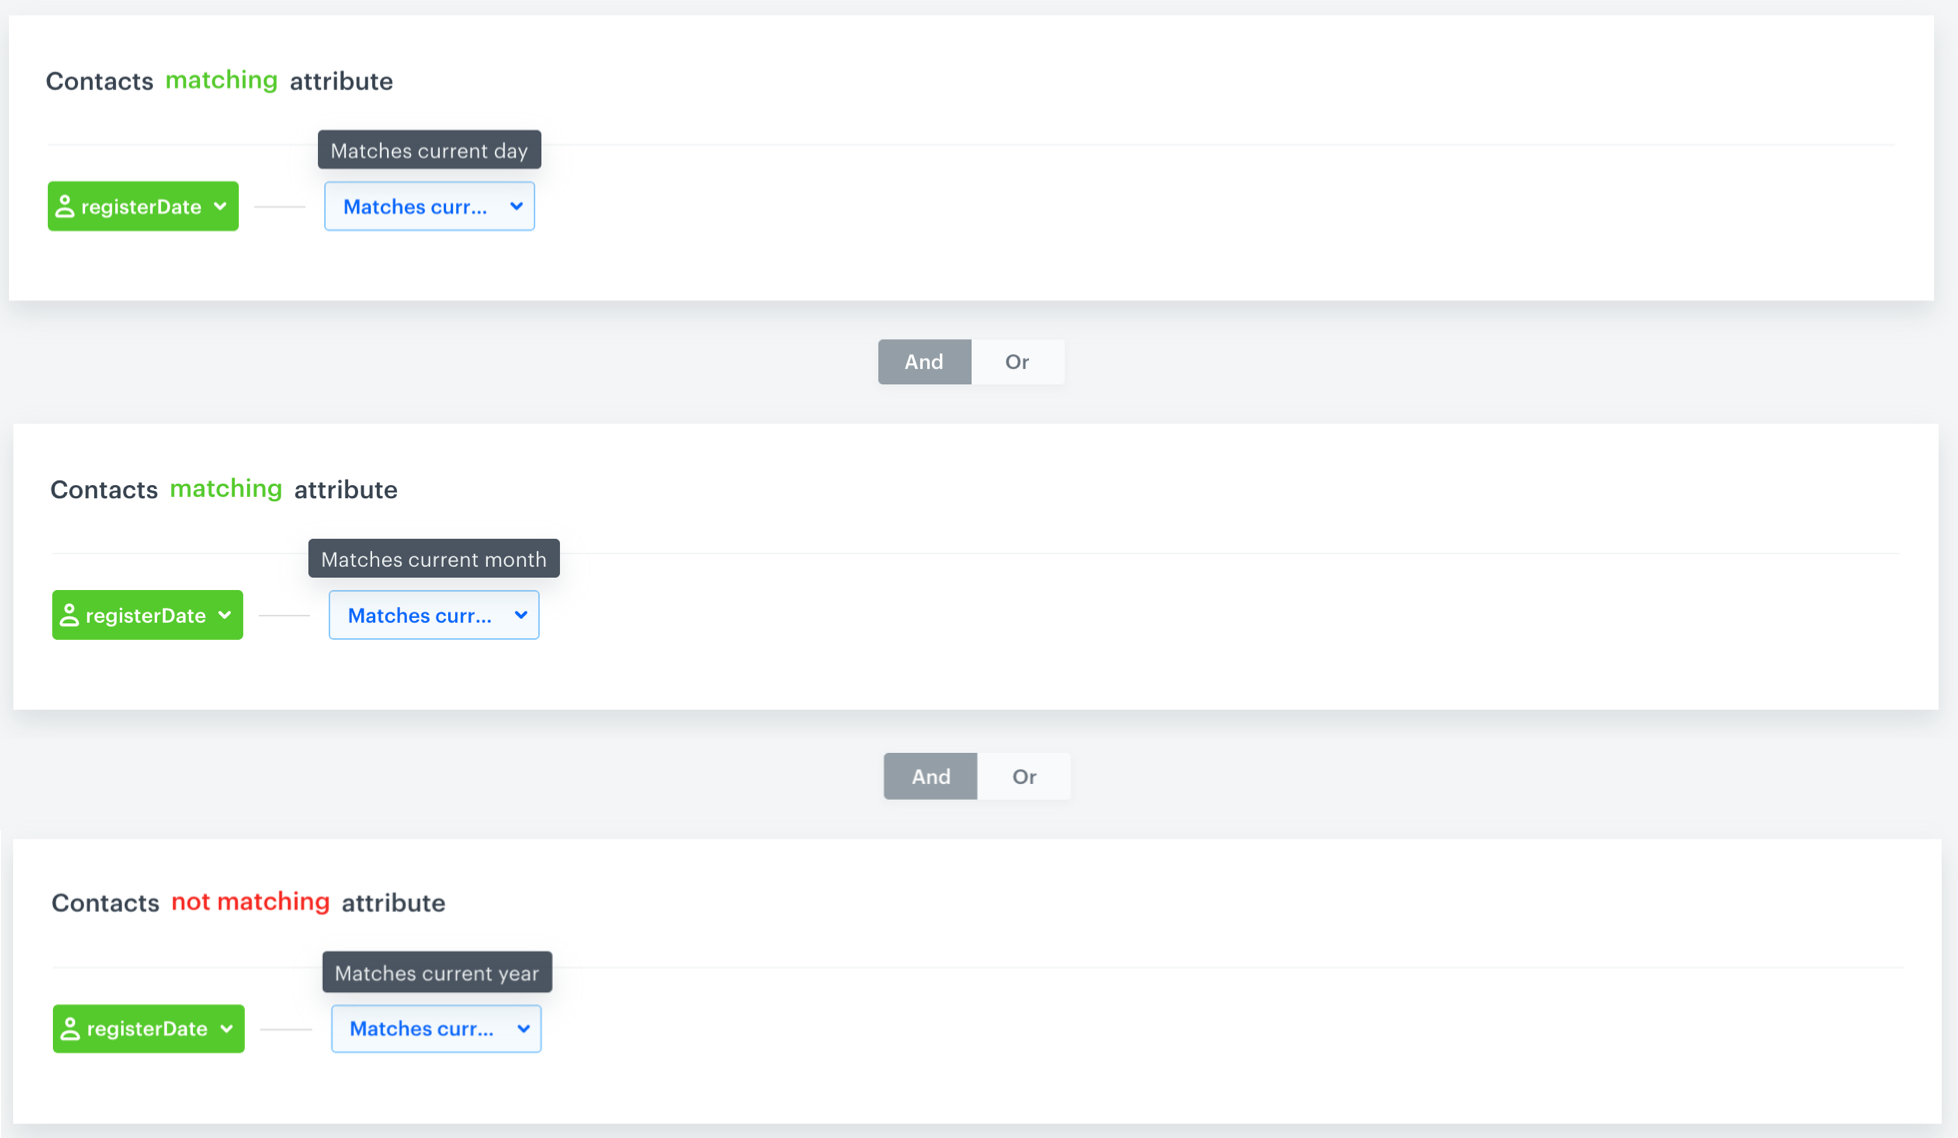Click chevron on second registerDate attribute
This screenshot has height=1138, width=1958.
[225, 615]
